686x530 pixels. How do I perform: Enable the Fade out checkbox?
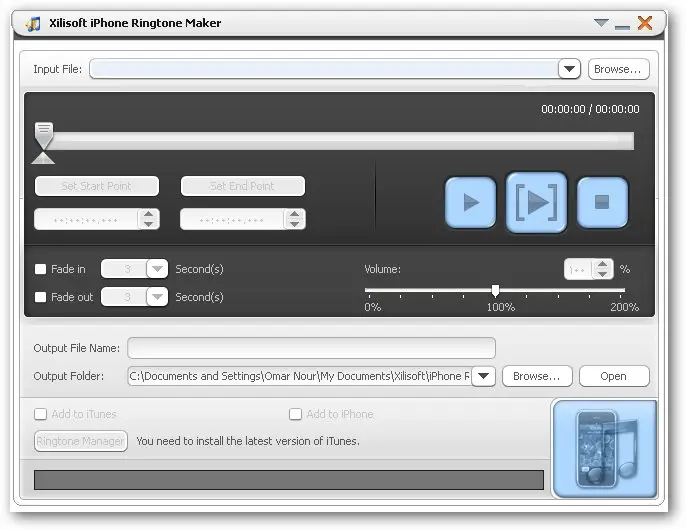40,297
